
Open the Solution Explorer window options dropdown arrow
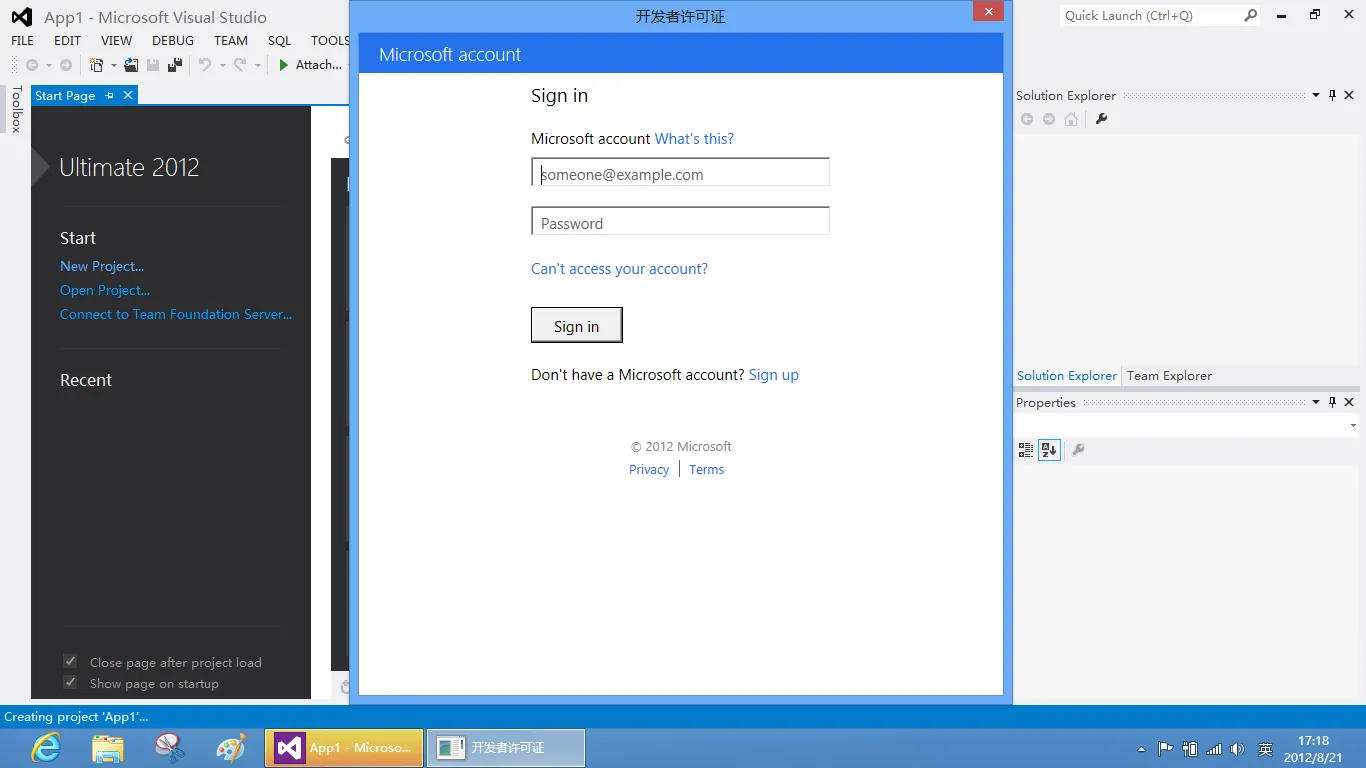pyautogui.click(x=1315, y=95)
